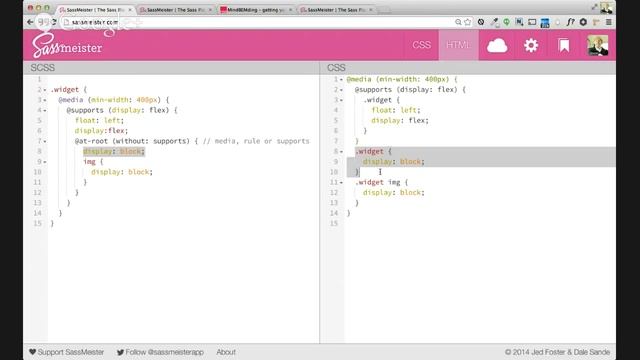Collapse SCSS fold at line 4 @supports
The height and width of the screenshot is (360, 640).
click(45, 110)
